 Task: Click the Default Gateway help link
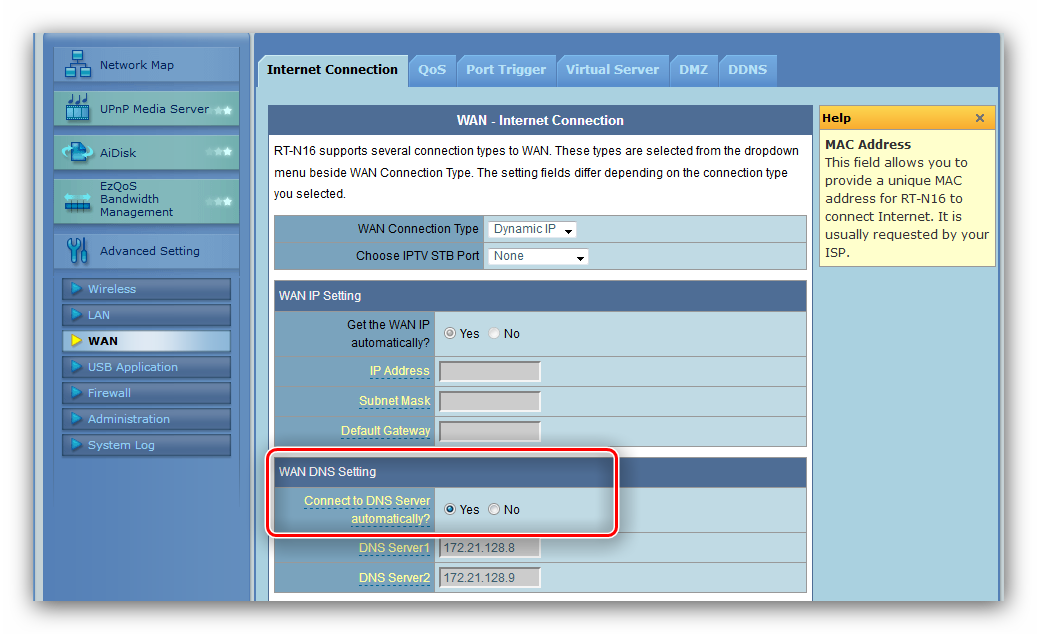coord(385,431)
